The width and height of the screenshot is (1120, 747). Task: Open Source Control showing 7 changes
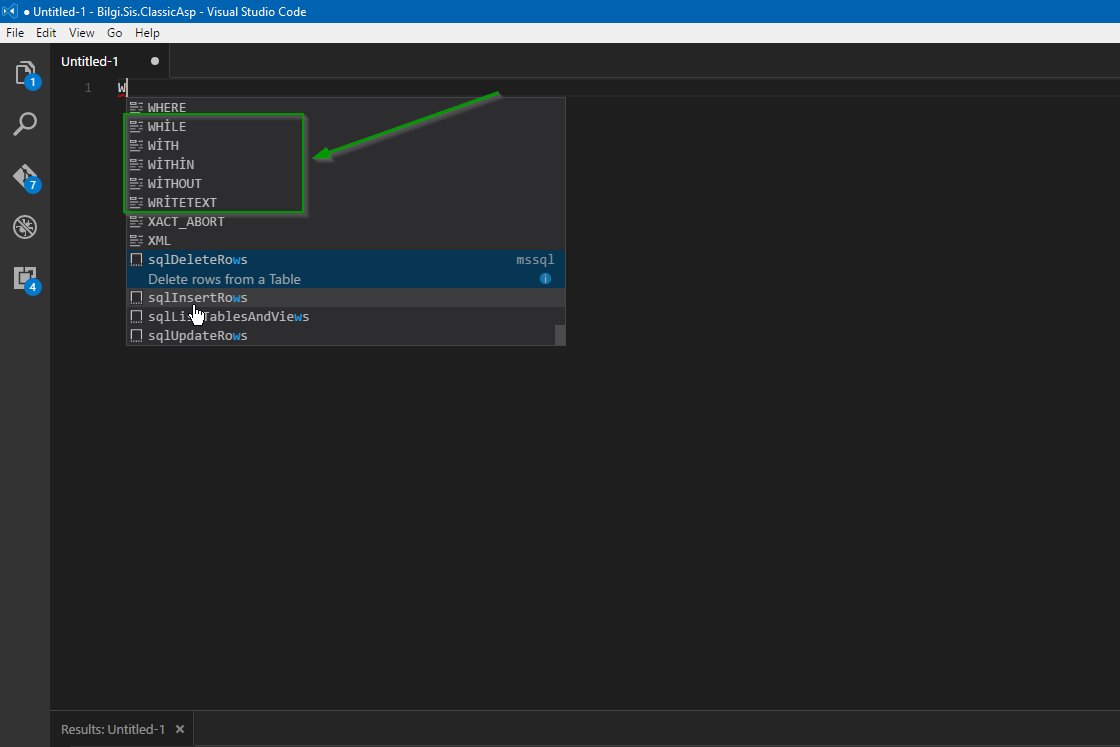point(25,176)
